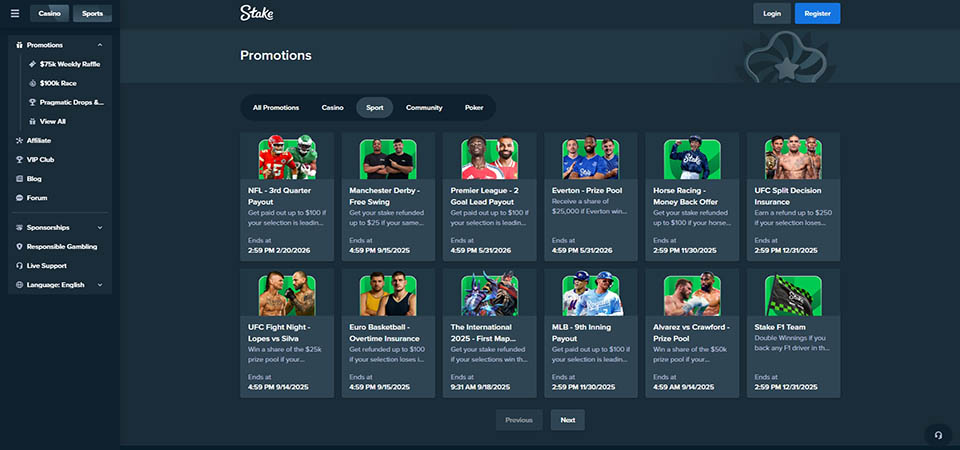Click the VIP Club trophy icon
Image resolution: width=960 pixels, height=450 pixels.
20,160
